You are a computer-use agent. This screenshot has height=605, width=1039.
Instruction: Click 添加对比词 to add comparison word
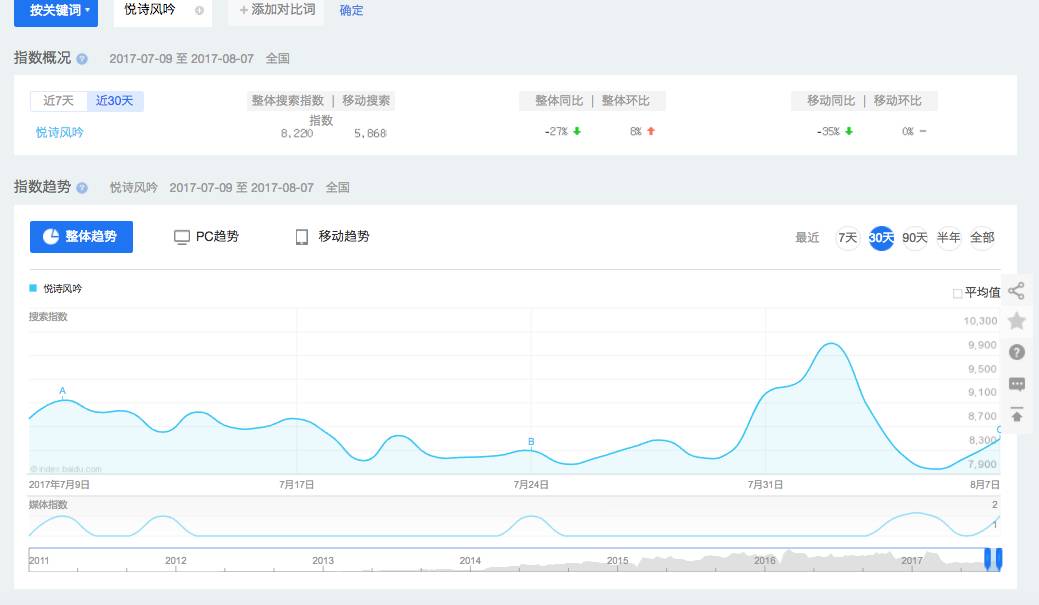click(x=276, y=10)
